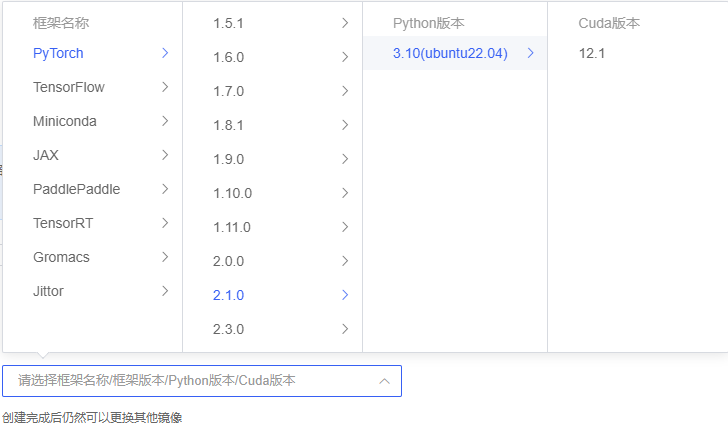The width and height of the screenshot is (728, 428).
Task: Pick Gromacs in framework list
Action: point(61,257)
